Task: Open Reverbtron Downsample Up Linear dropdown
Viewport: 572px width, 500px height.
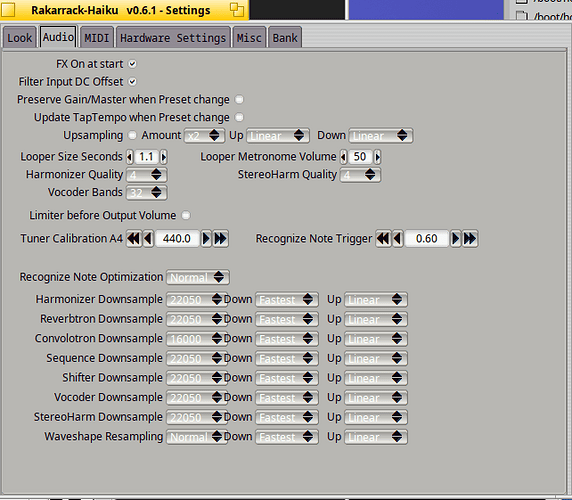Action: click(x=376, y=319)
